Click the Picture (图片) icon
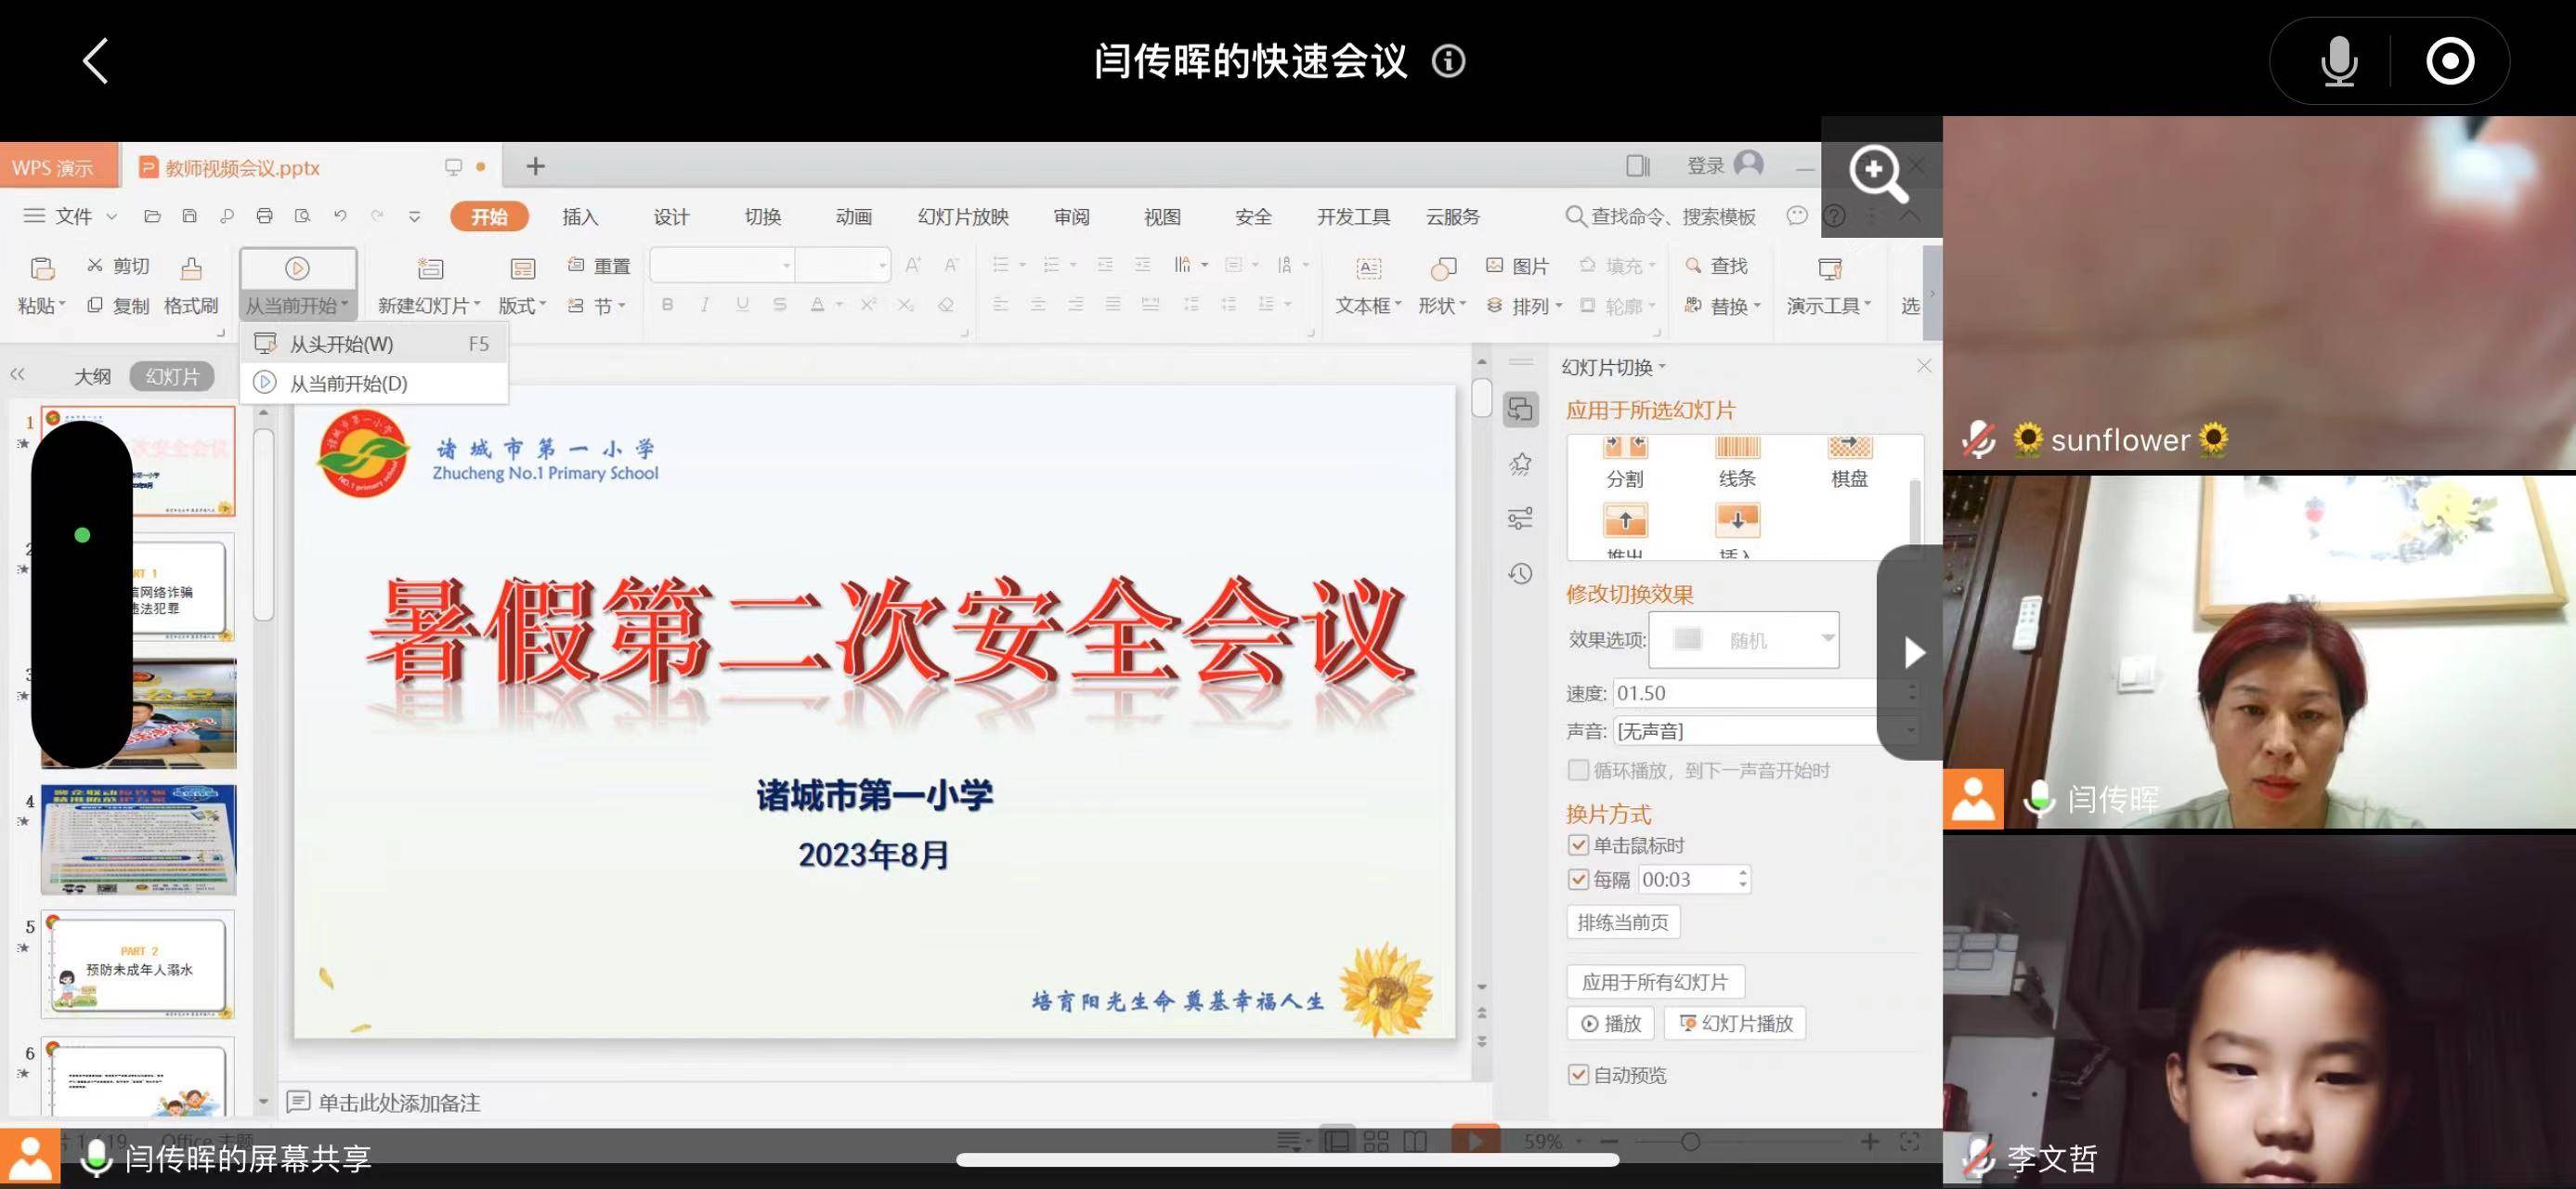Screen dimensions: 2576x1189 click(1494, 265)
